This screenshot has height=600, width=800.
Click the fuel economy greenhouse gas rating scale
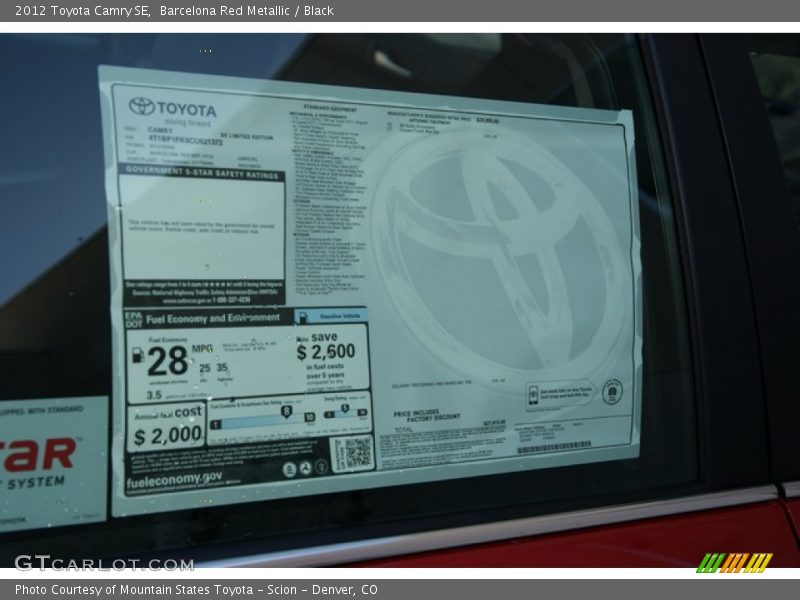pos(262,417)
